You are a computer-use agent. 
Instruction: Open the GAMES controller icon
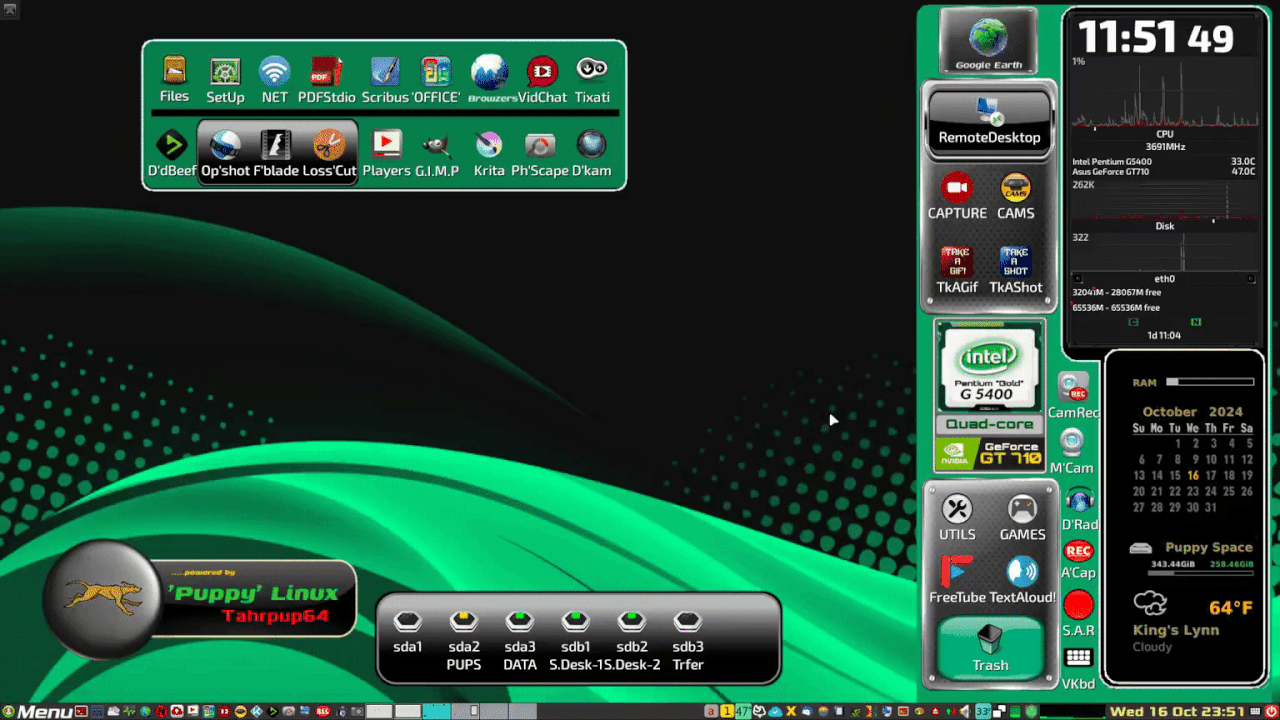point(1022,509)
